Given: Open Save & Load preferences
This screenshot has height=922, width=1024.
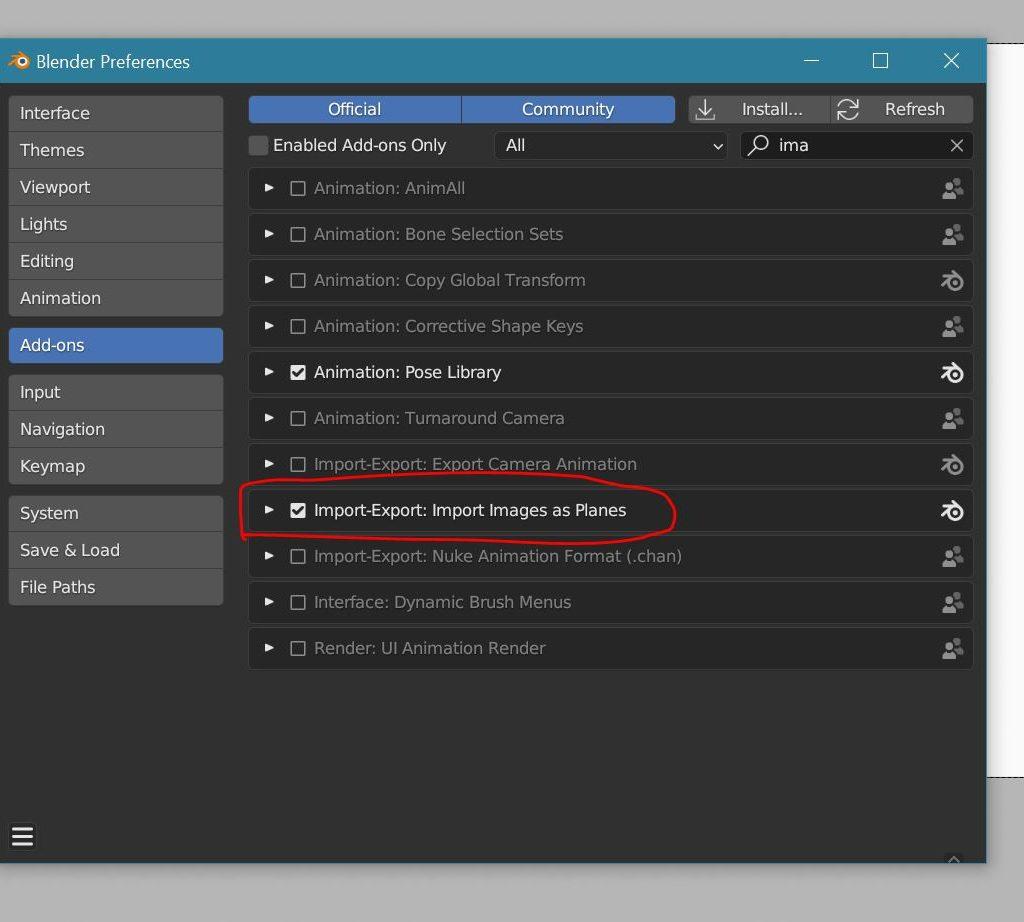Looking at the screenshot, I should [116, 550].
